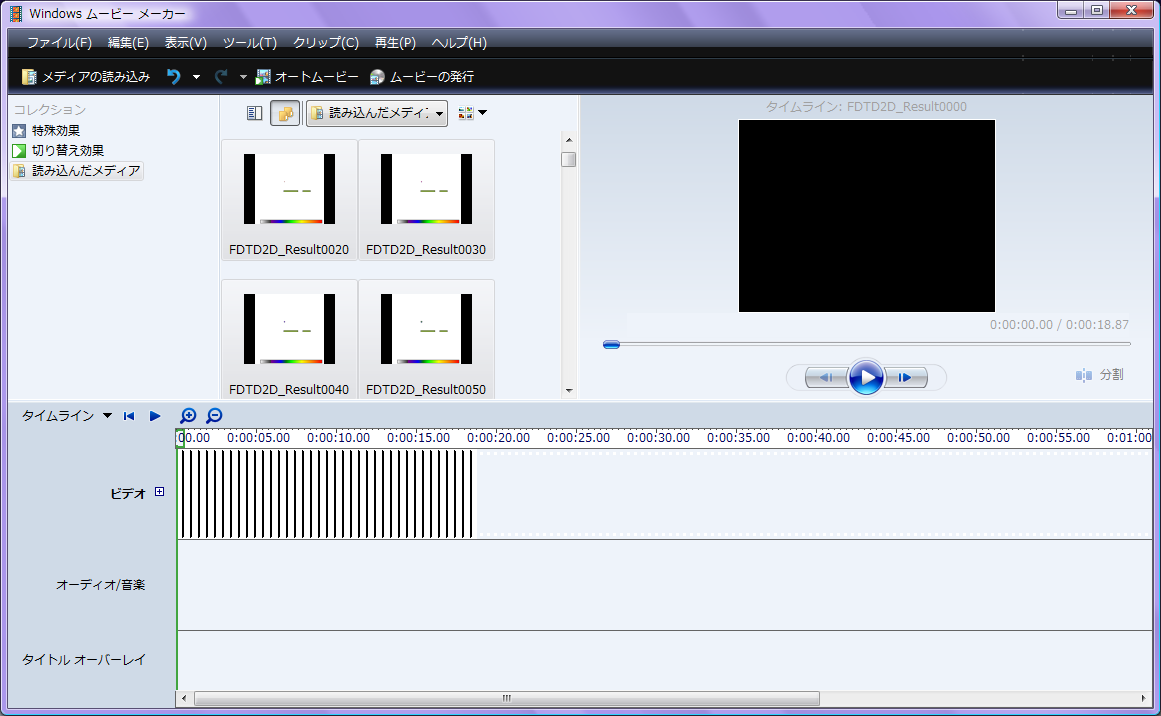Select the FDTD2D_Result0040 thumbnail
This screenshot has height=716, width=1161.
tap(290, 340)
